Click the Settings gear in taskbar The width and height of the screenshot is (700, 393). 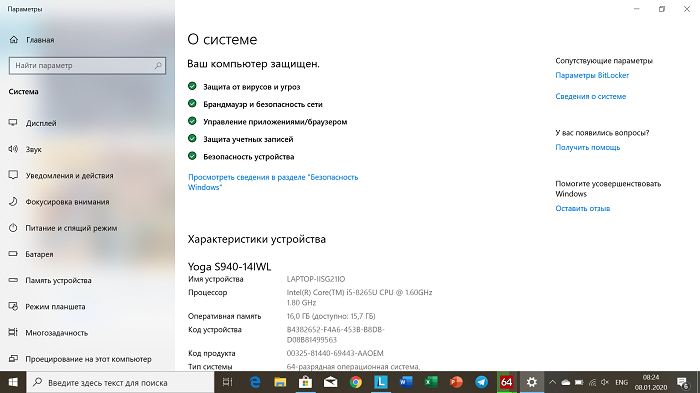531,382
